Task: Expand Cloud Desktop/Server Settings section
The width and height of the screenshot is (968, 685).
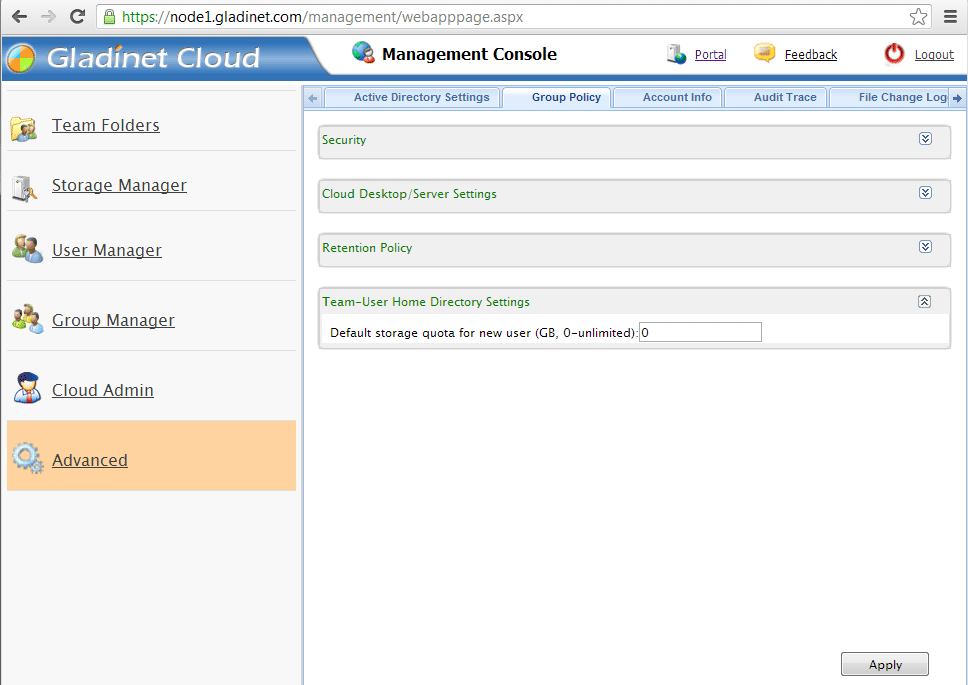Action: (x=925, y=193)
